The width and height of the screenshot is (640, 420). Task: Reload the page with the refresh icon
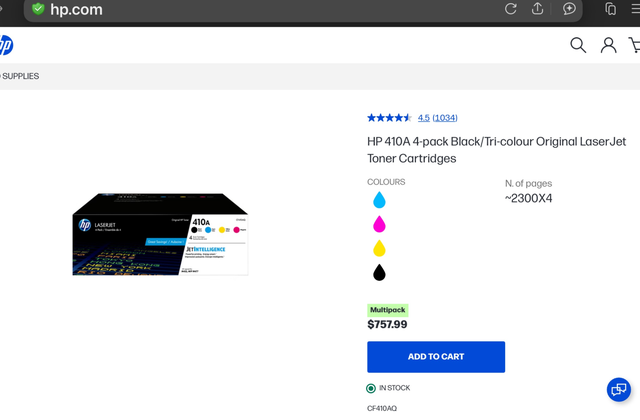point(510,9)
